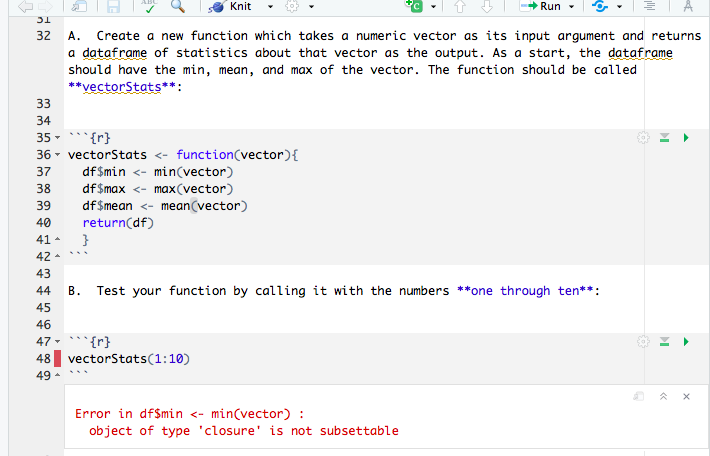The image size is (710, 456).
Task: Click on vectorStats(1:10) code line
Action: tap(129, 359)
